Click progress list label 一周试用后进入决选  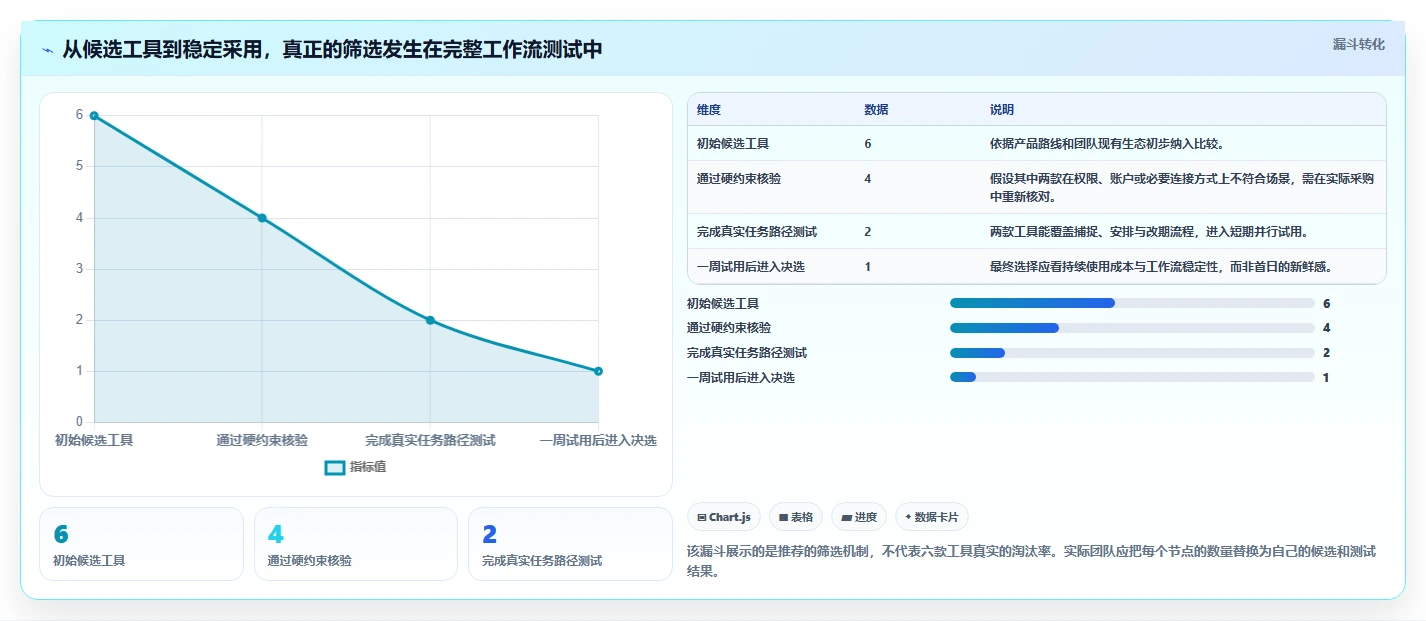tap(741, 377)
